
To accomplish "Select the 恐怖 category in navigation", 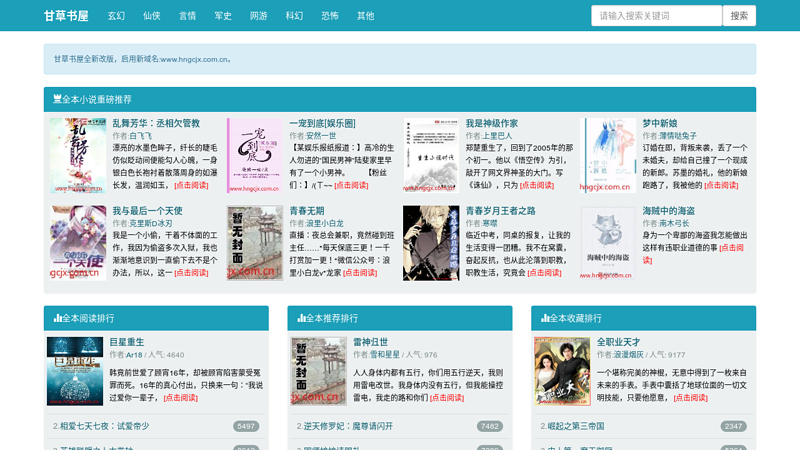I will (330, 16).
